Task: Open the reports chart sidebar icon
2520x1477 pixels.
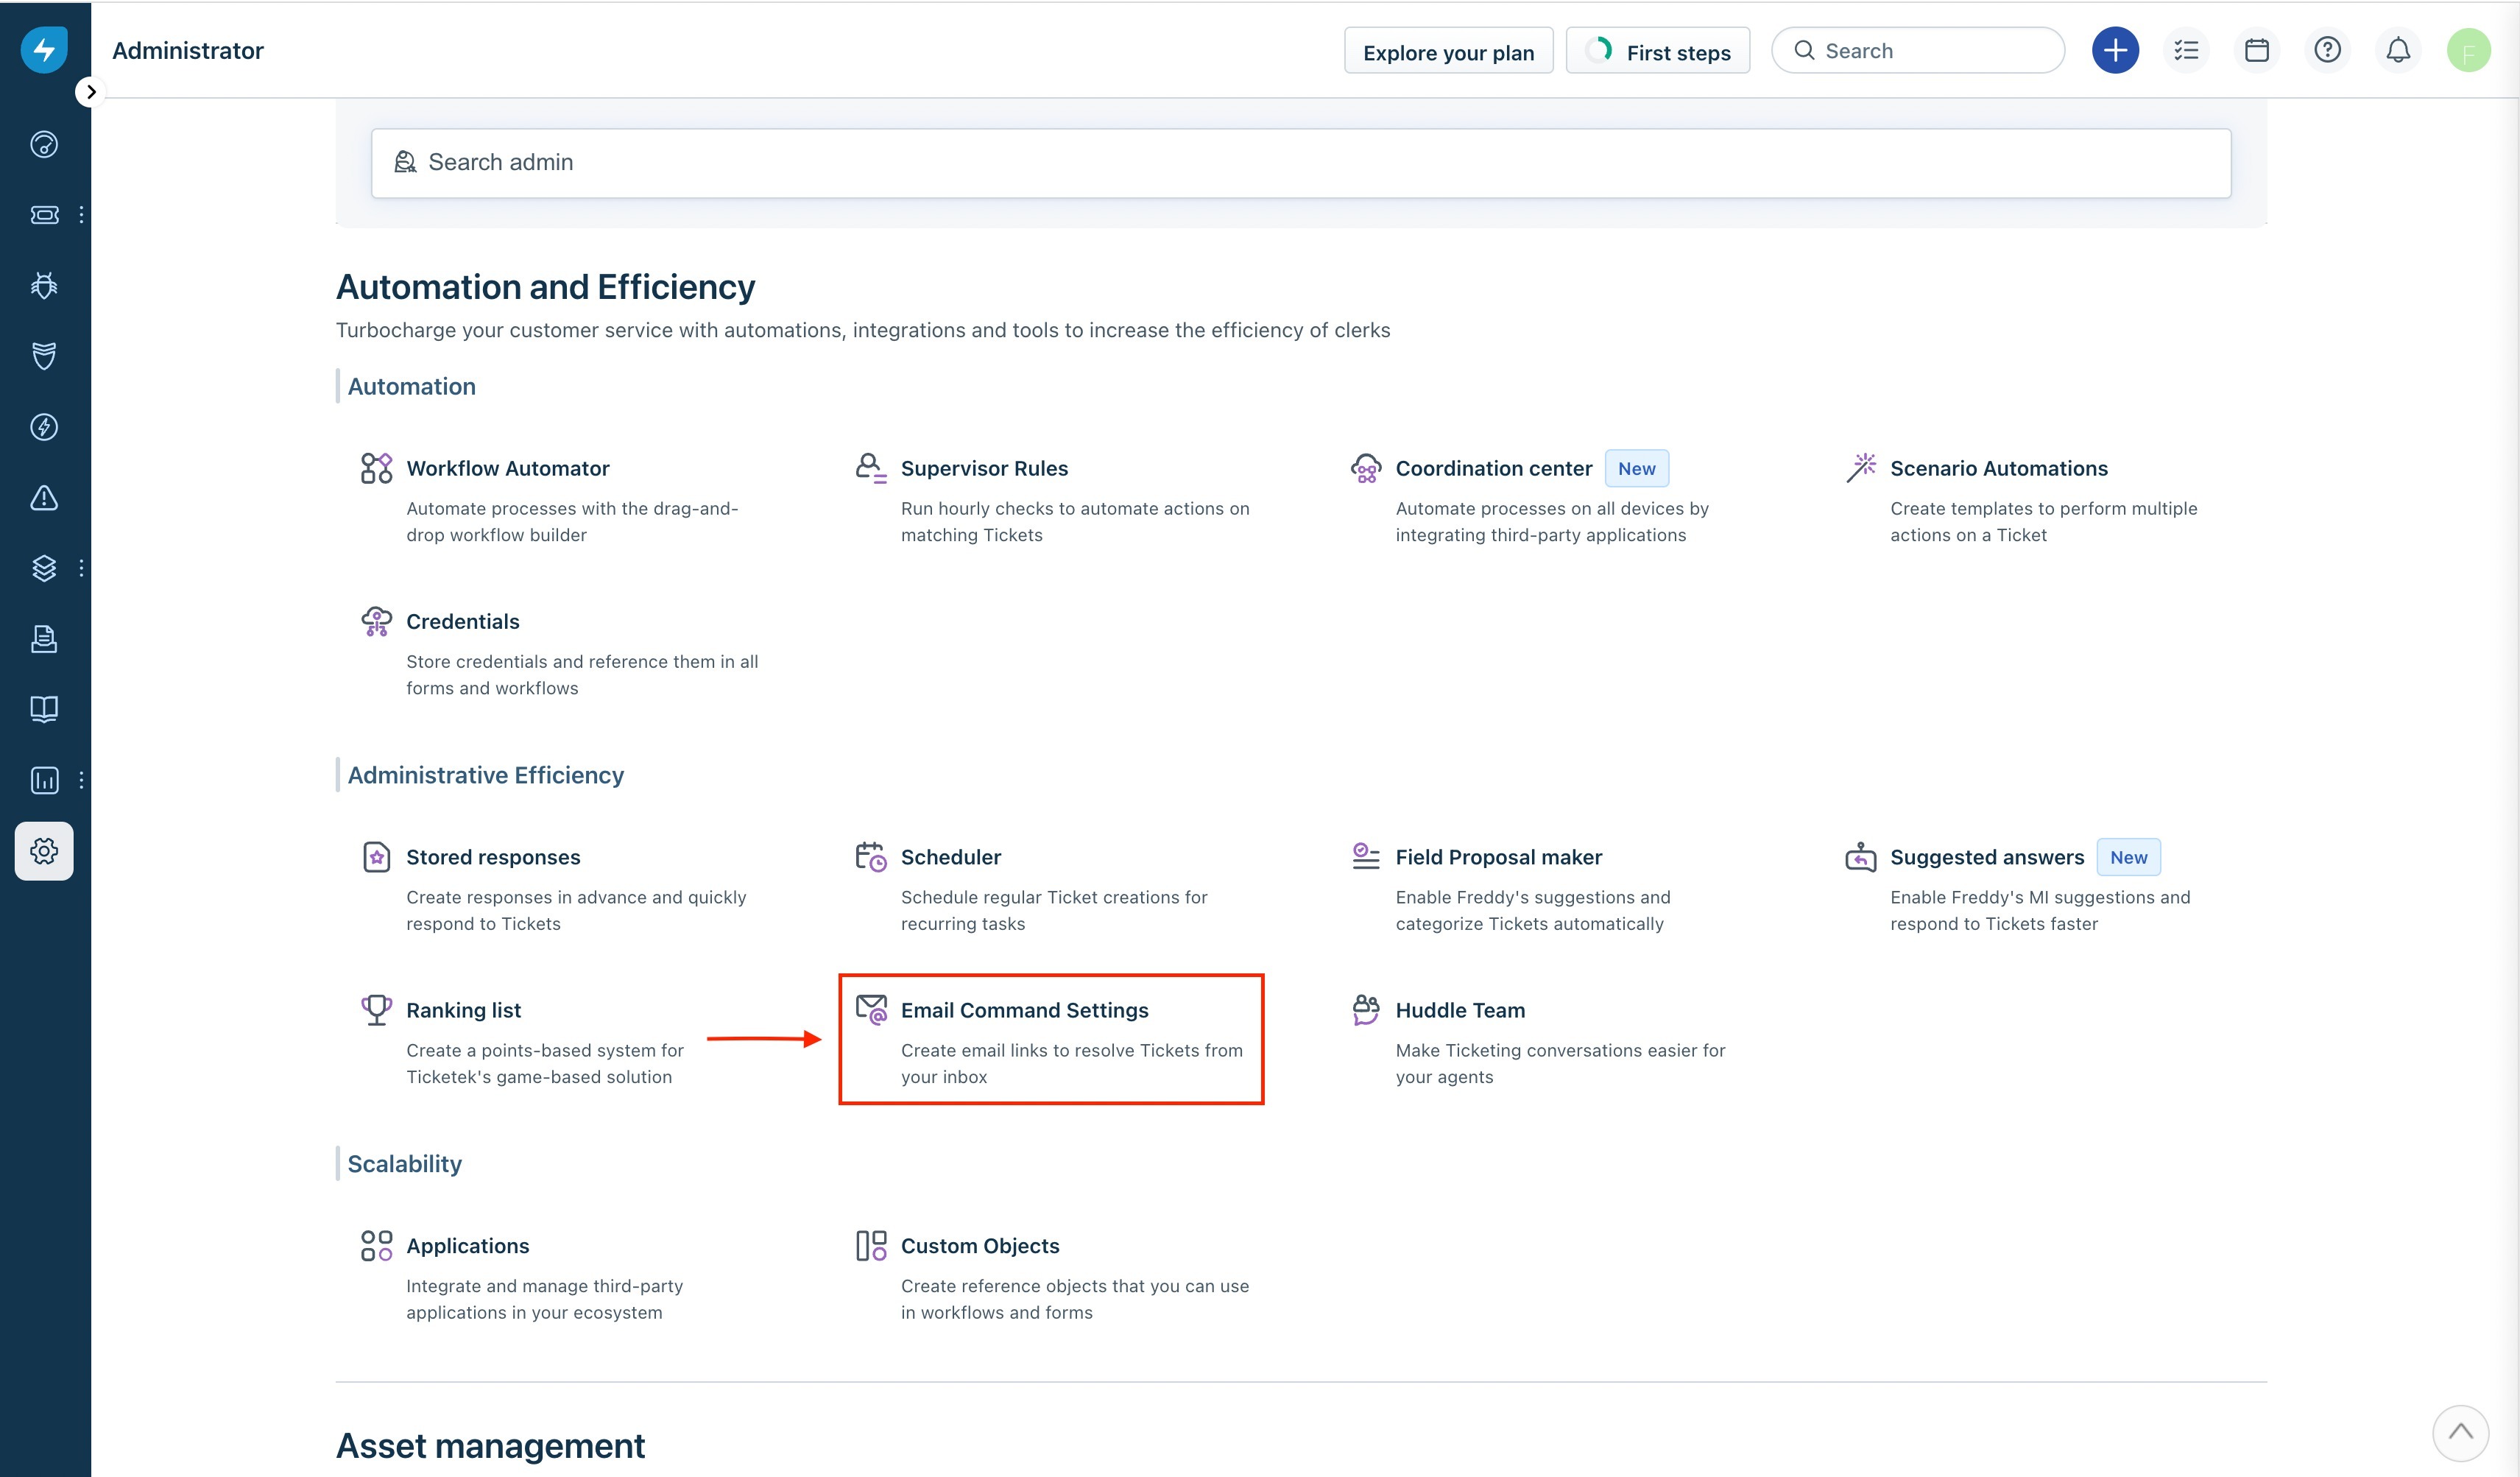Action: (44, 780)
